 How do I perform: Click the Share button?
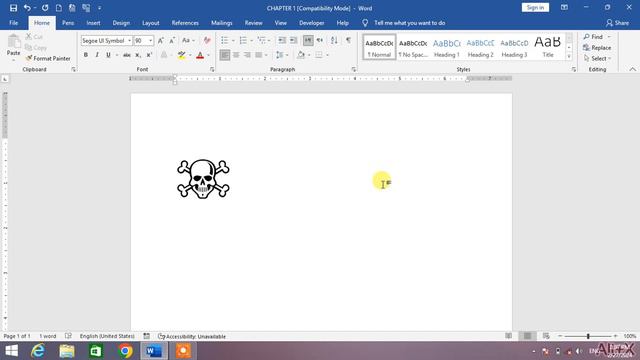pyautogui.click(x=617, y=23)
